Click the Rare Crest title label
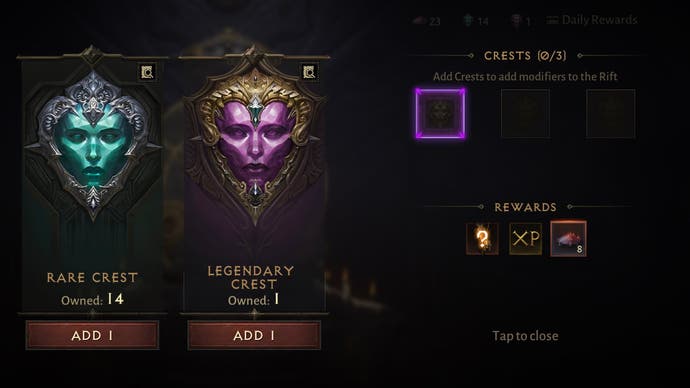This screenshot has height=388, width=690. coord(92,278)
